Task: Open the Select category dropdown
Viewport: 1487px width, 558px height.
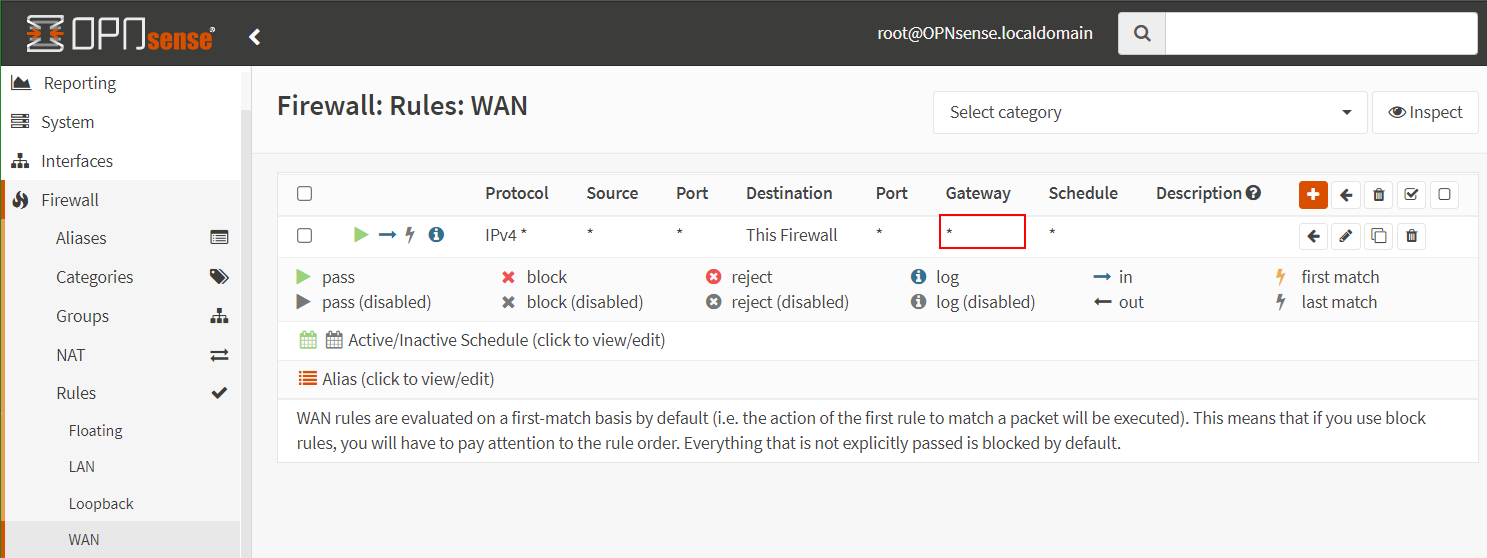Action: pos(1150,112)
